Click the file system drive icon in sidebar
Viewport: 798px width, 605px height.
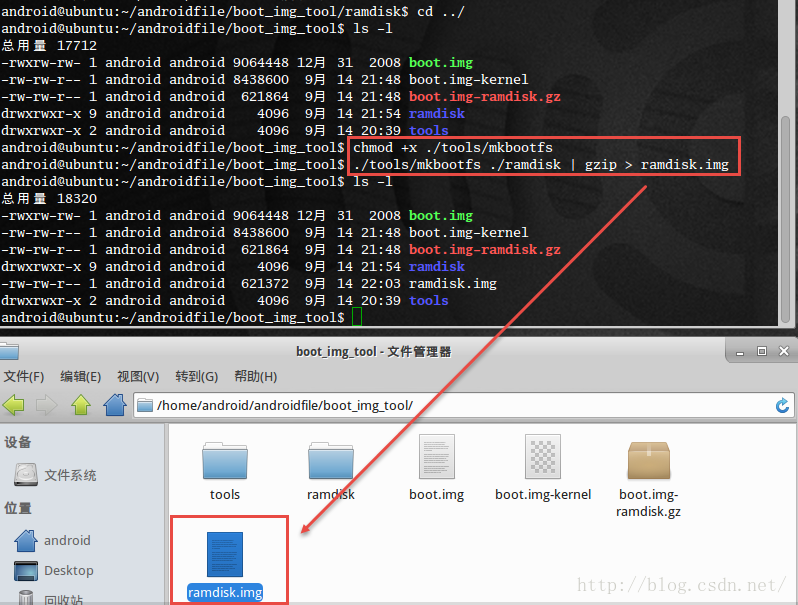pos(26,475)
